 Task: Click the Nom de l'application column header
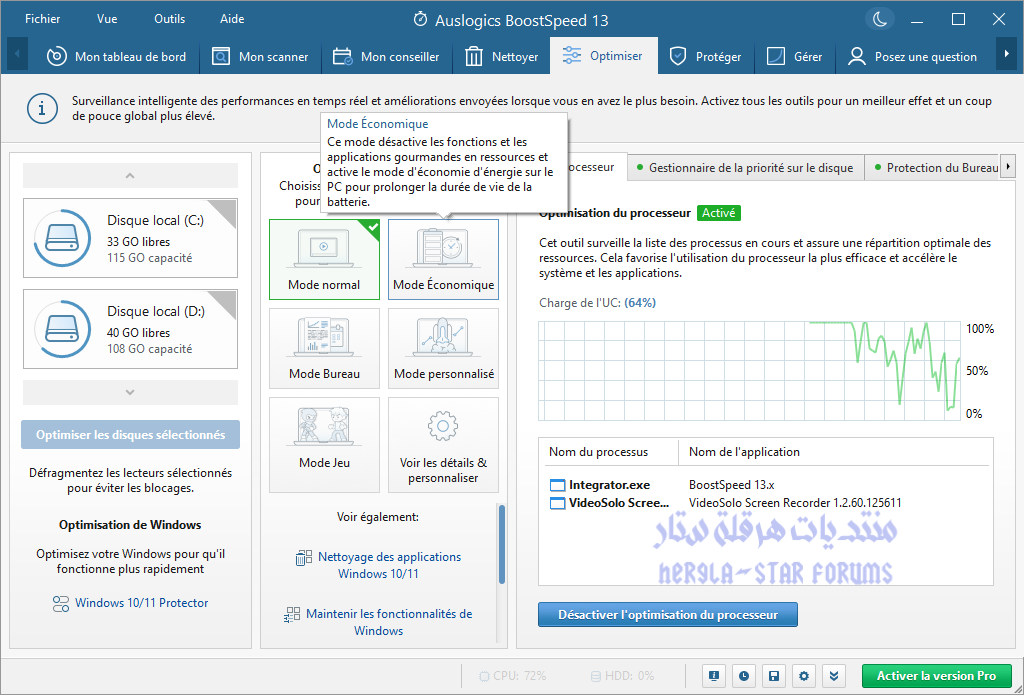pos(744,452)
